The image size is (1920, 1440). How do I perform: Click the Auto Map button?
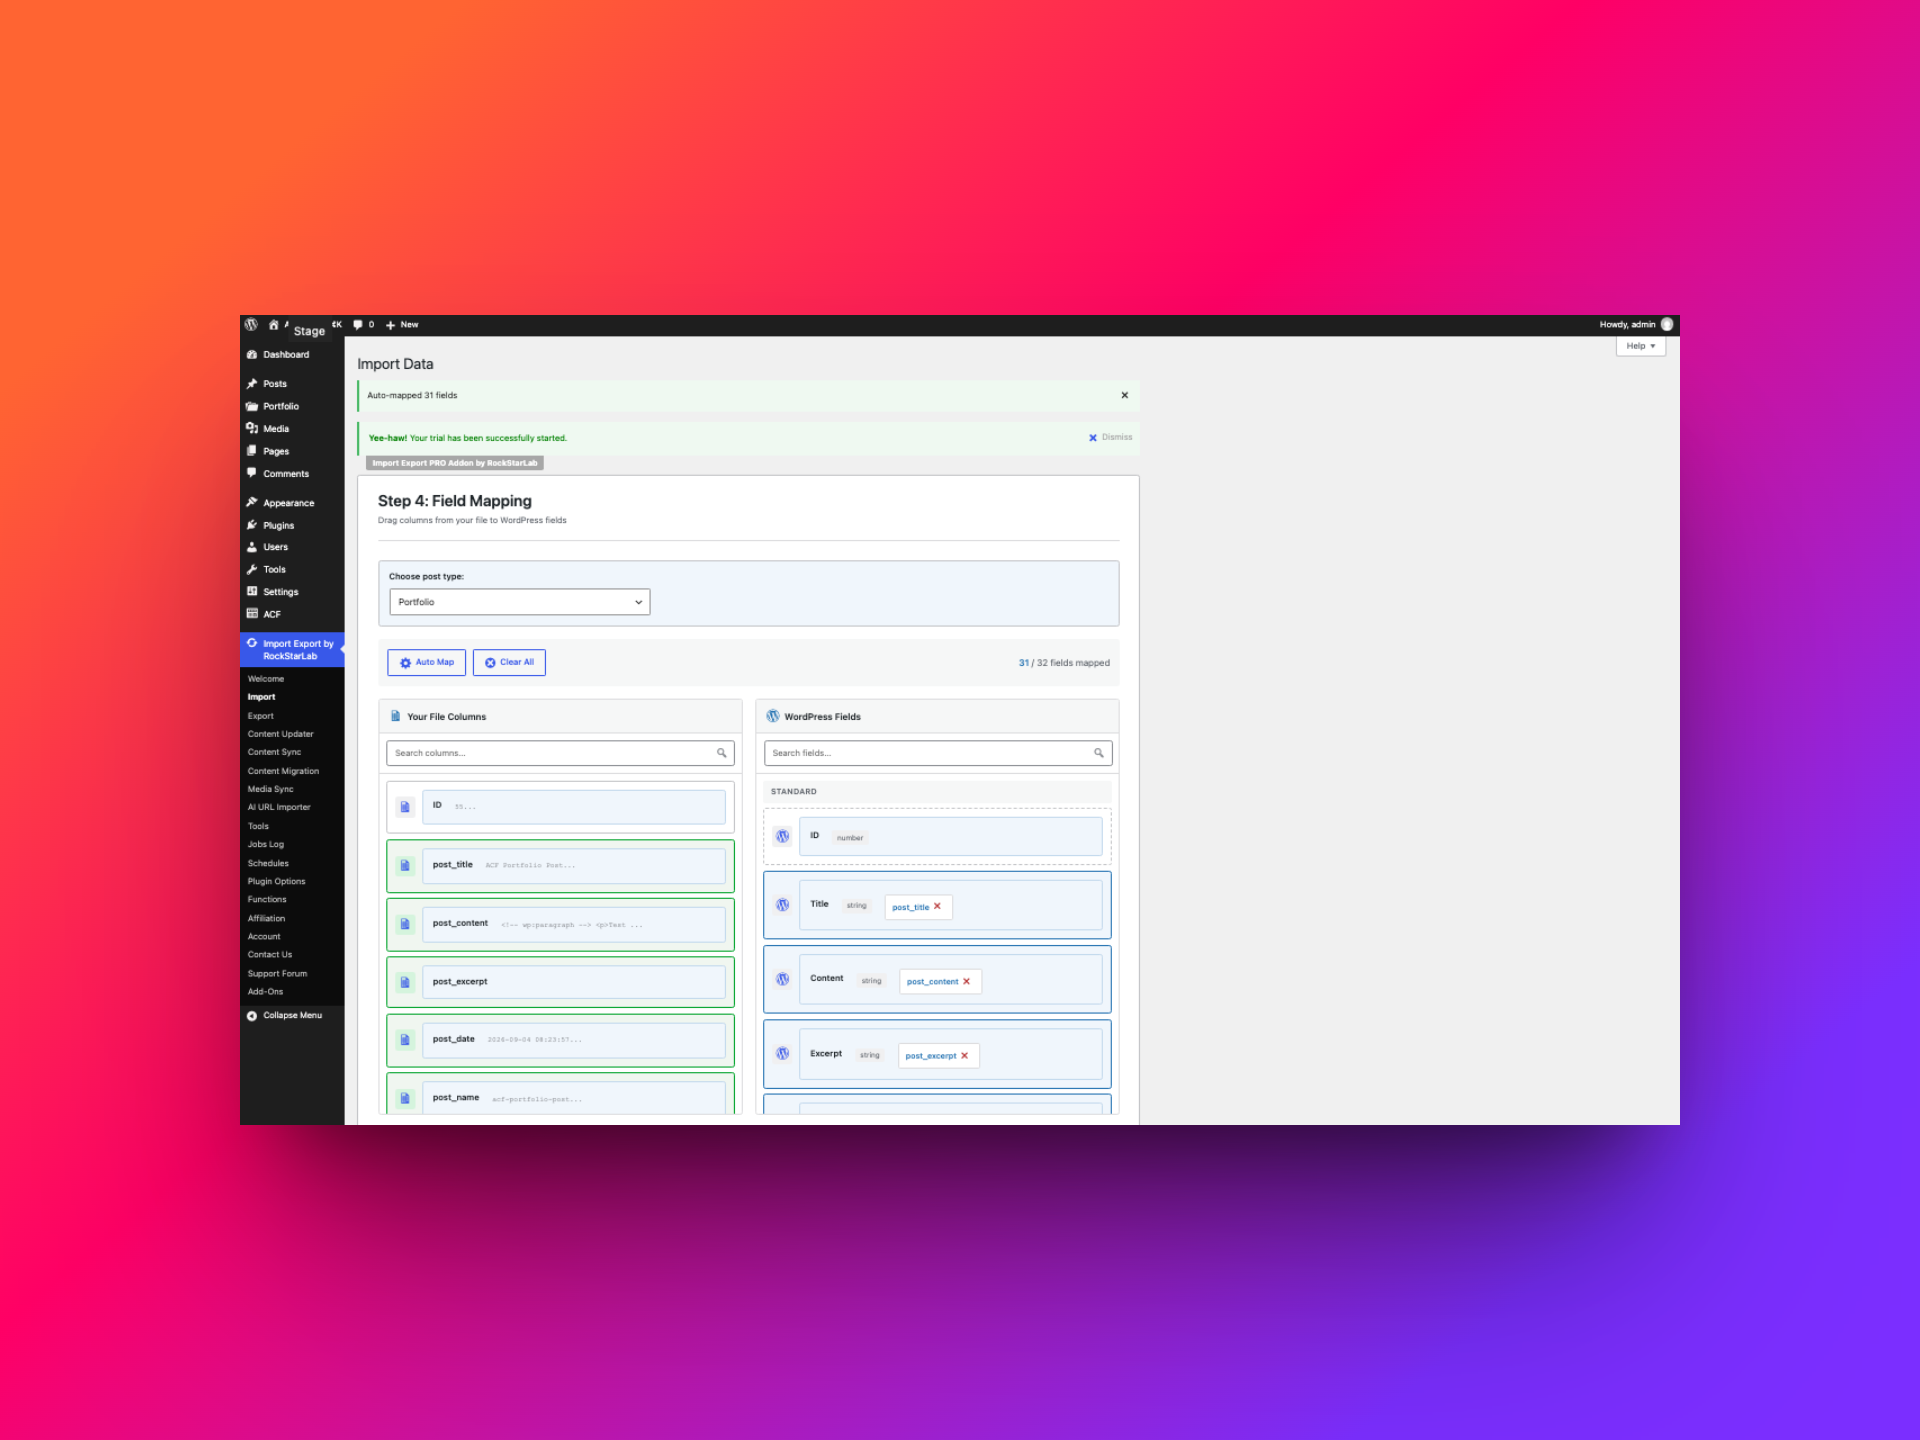426,663
